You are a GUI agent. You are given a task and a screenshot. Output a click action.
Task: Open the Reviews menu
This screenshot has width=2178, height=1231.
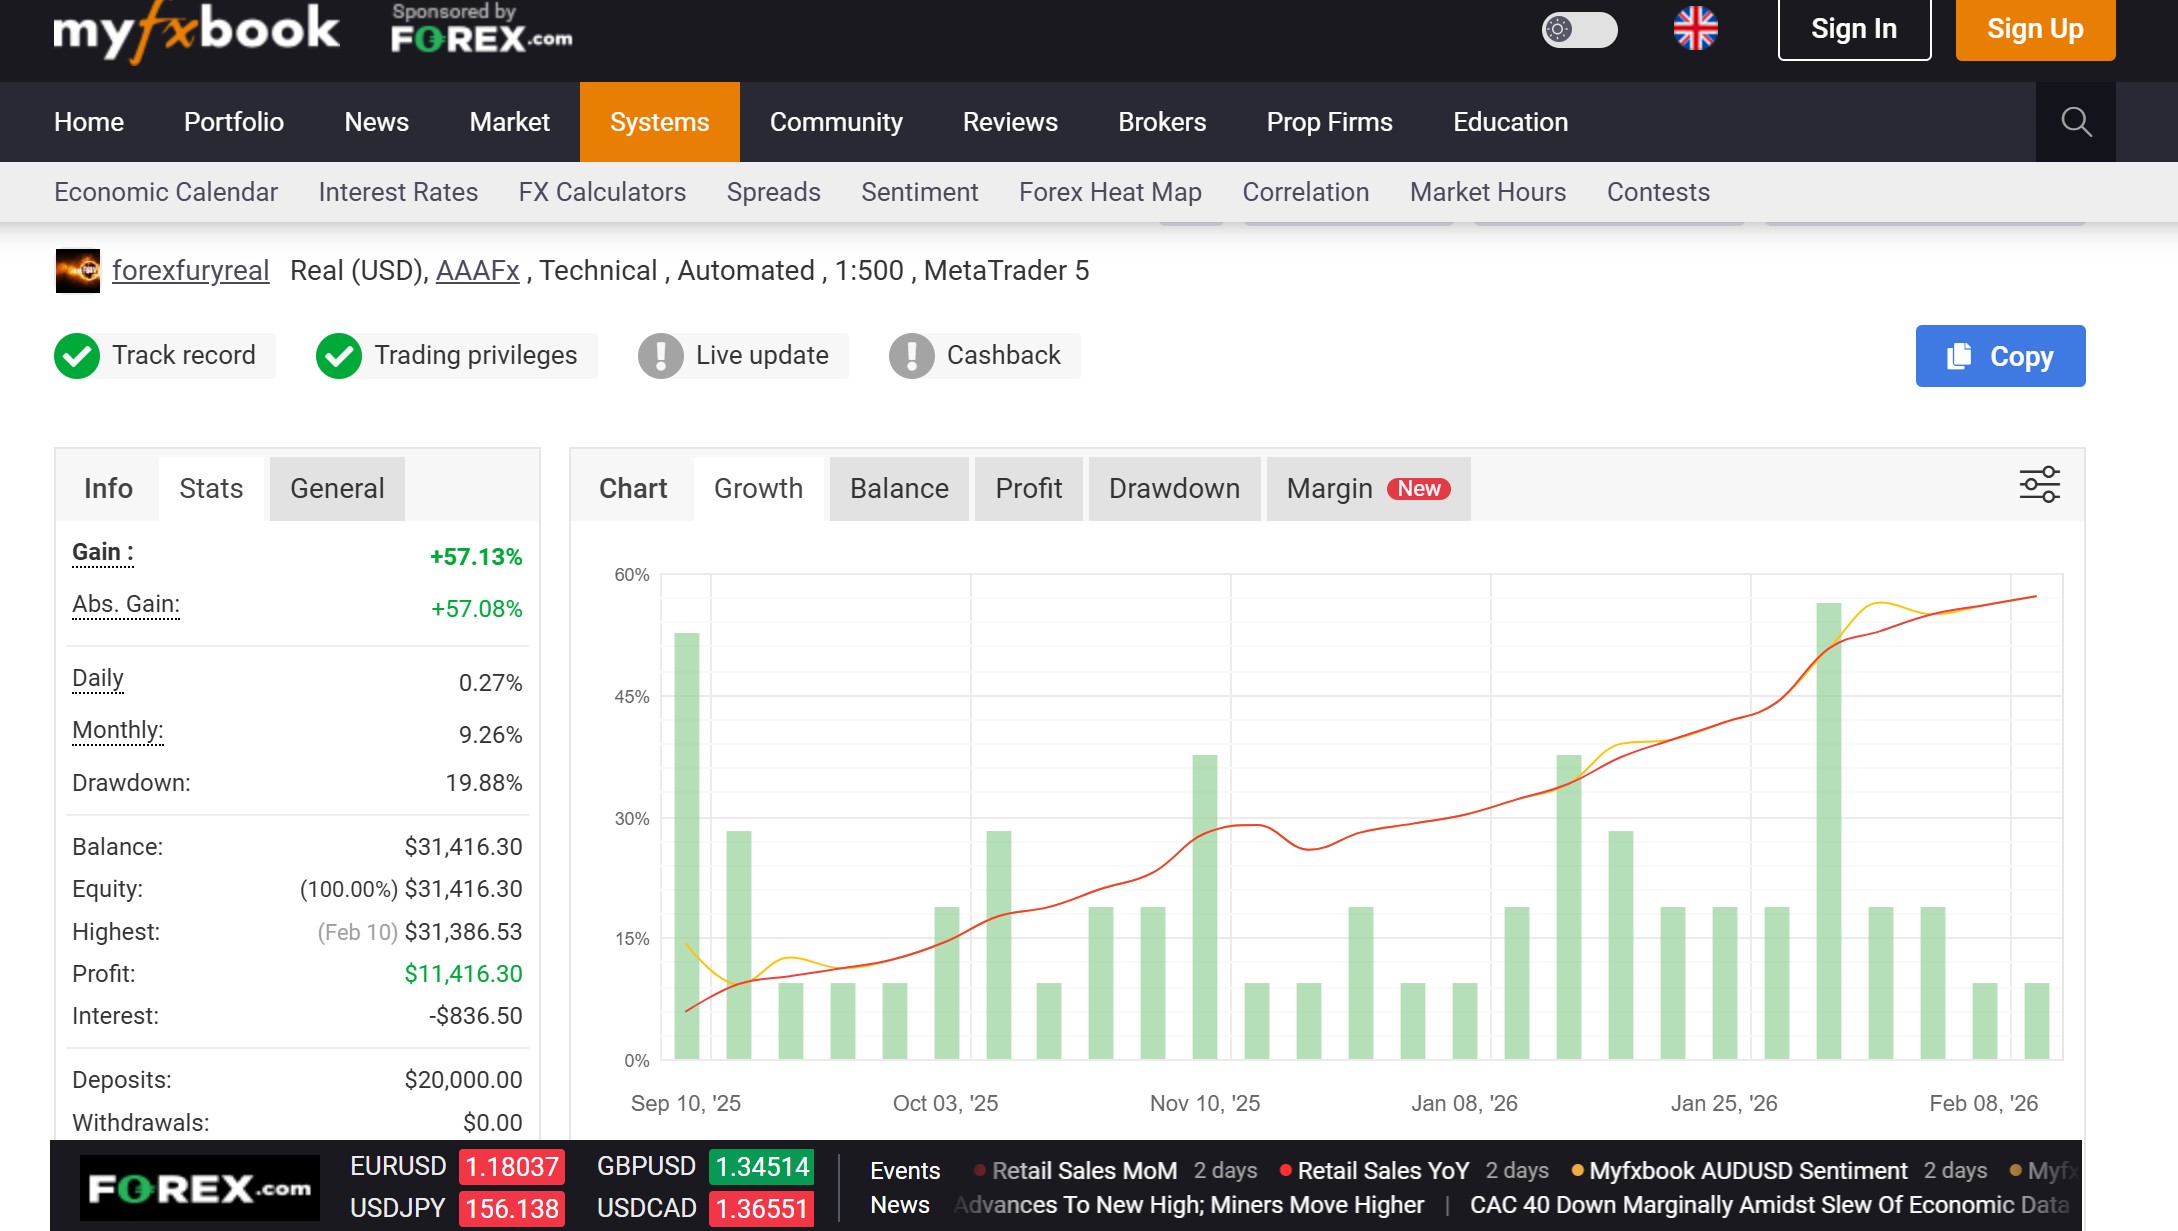pos(1010,122)
